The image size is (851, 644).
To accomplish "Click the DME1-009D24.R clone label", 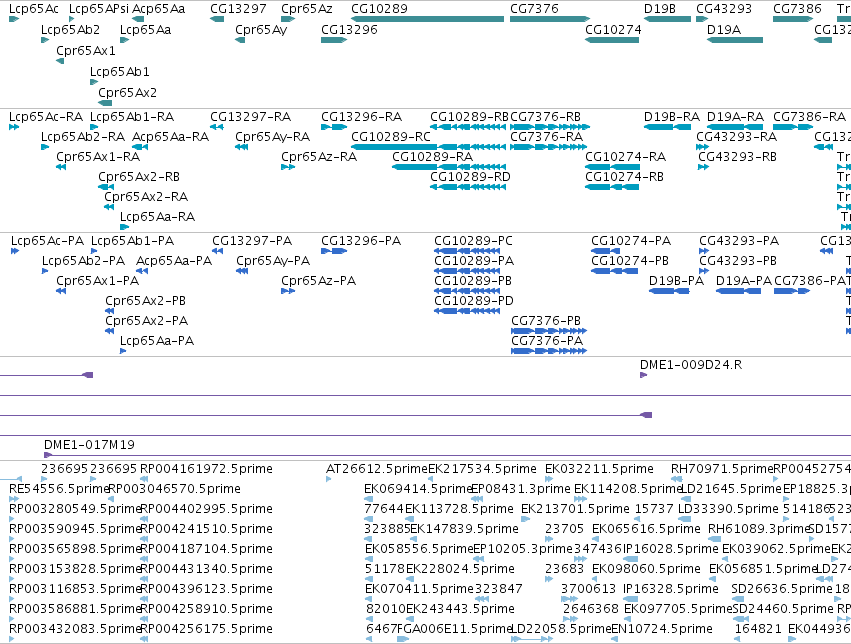I will pos(691,365).
